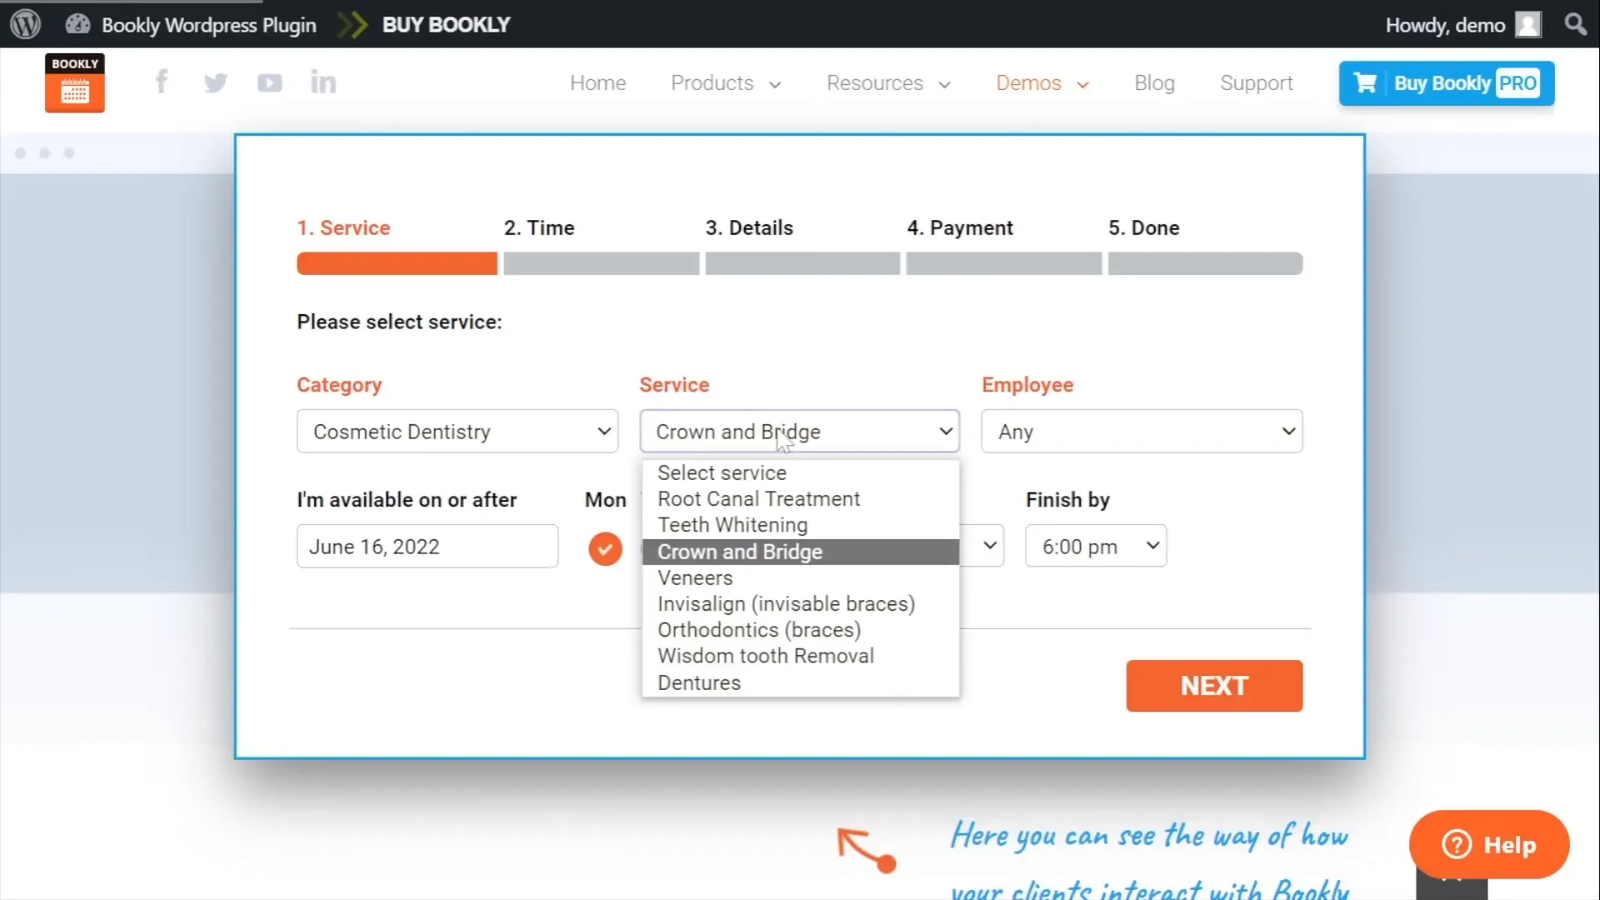The width and height of the screenshot is (1600, 900).
Task: Toggle the Mon weekday checkbox
Action: pos(605,548)
